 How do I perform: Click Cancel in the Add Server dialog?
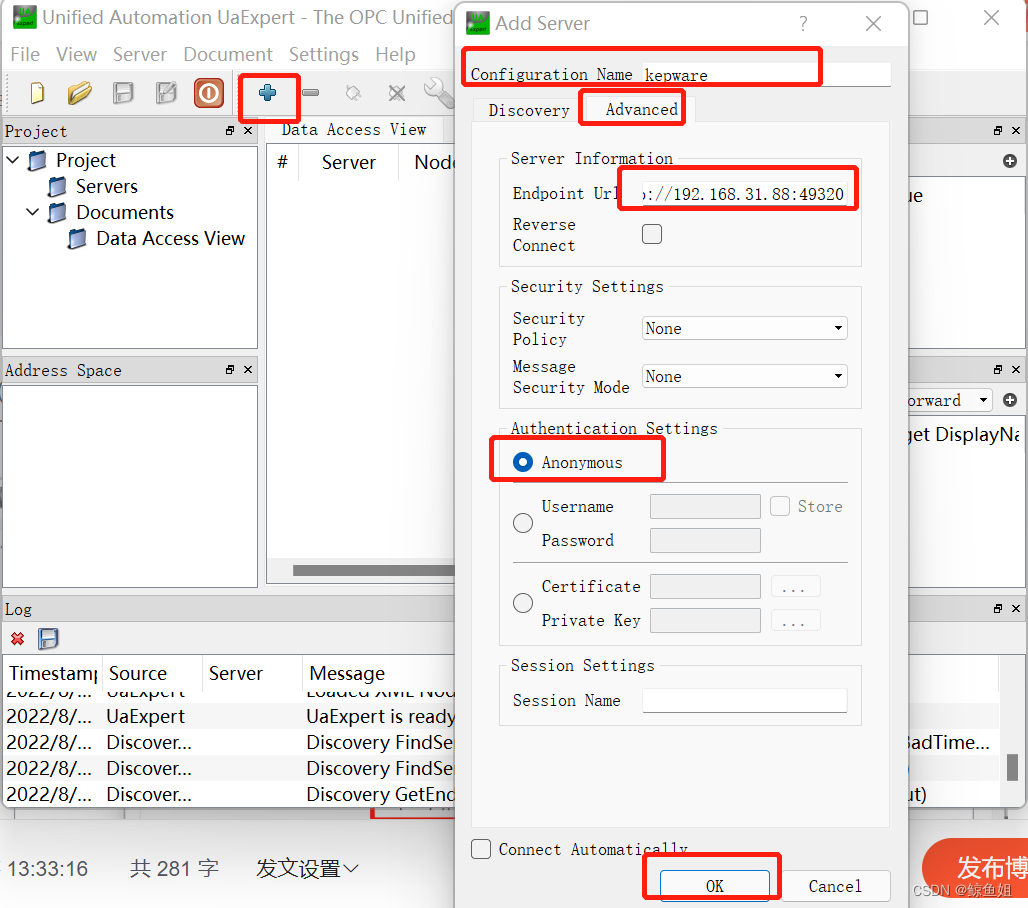point(835,886)
